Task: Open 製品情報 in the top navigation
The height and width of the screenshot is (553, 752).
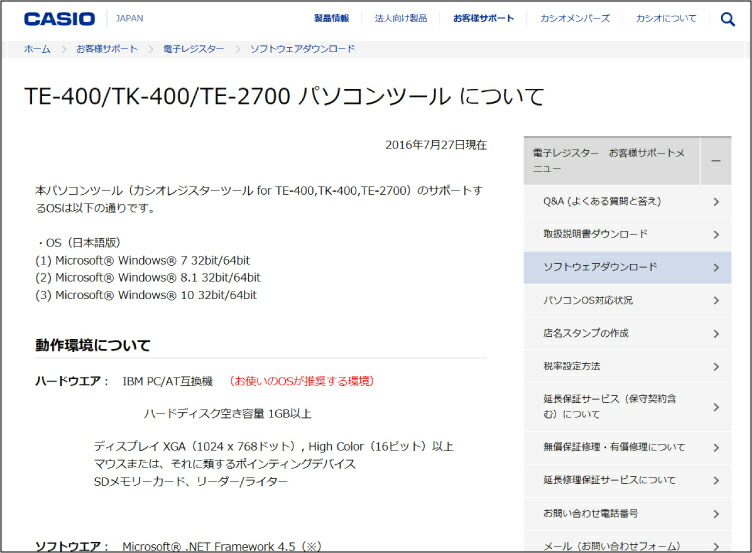Action: (331, 18)
